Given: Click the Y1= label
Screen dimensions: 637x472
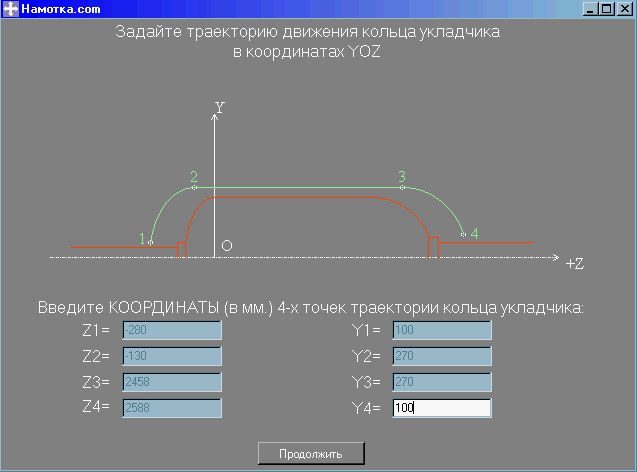Looking at the screenshot, I should (366, 330).
